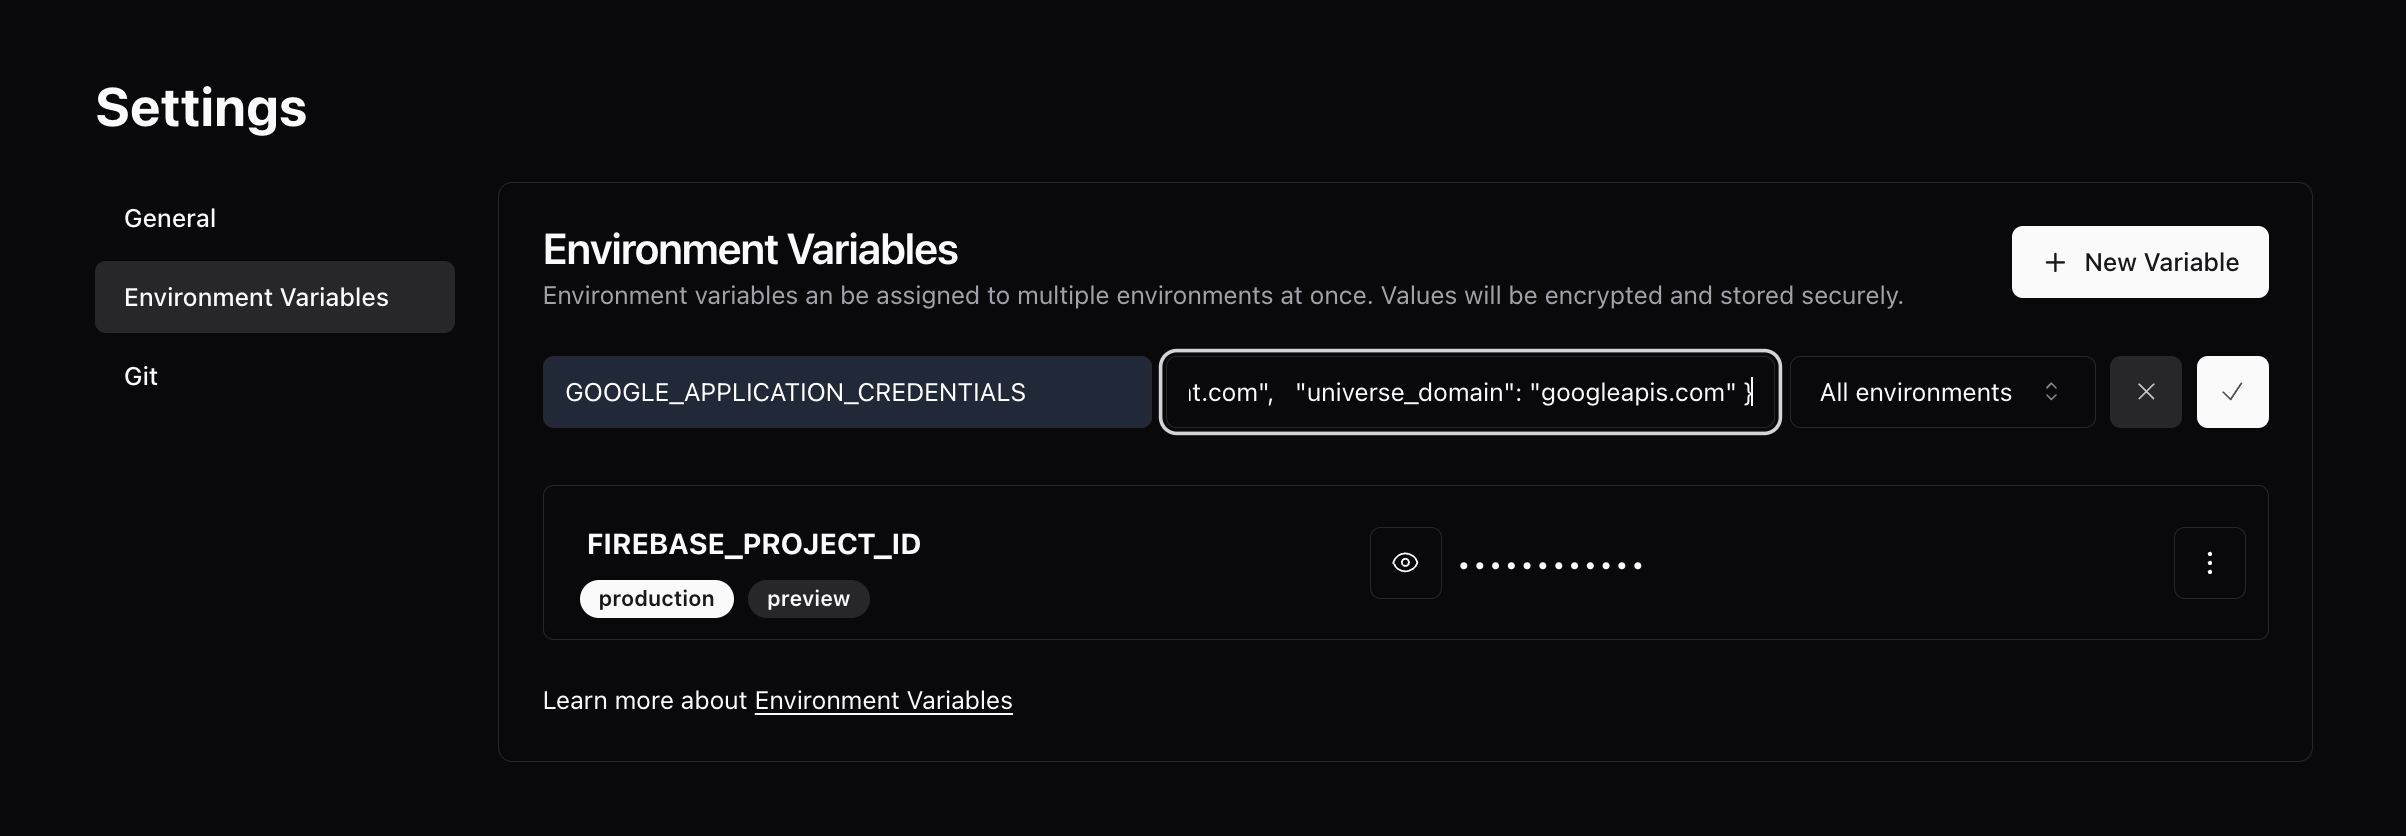Click the chevron on the All environments selector

2052,391
